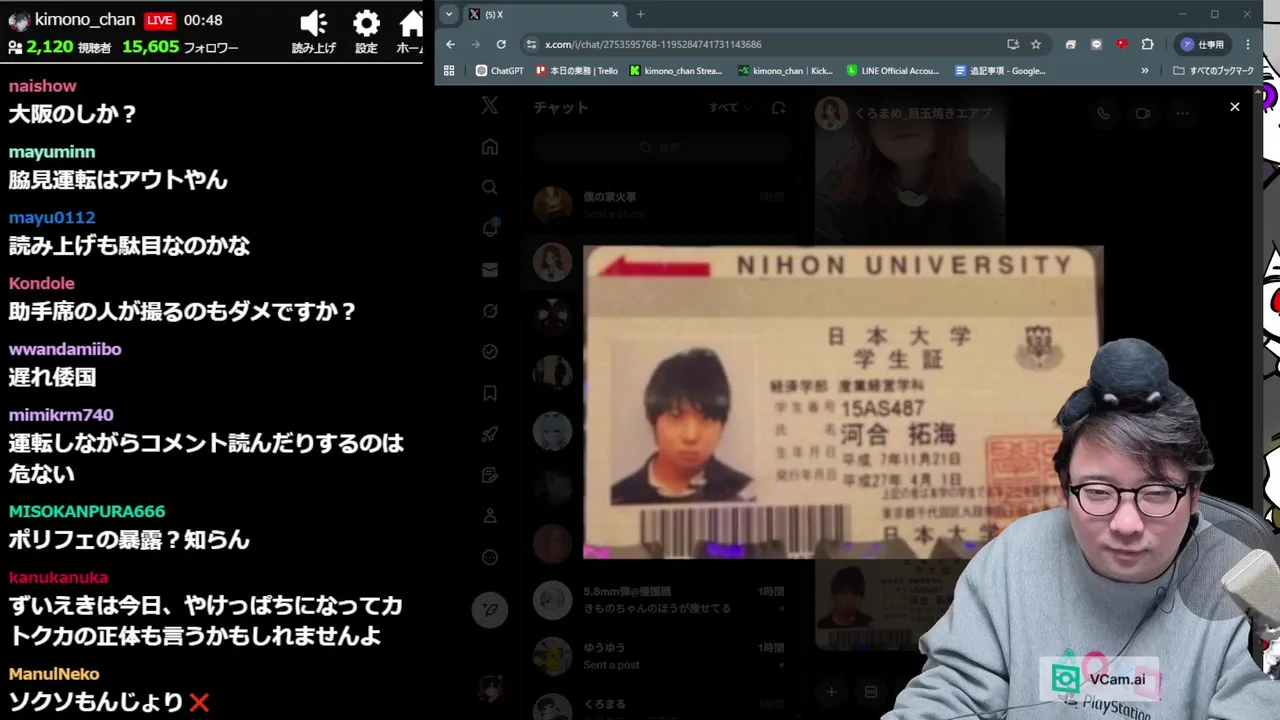Screen dimensions: 1280x720
Task: Go back in Chrome
Action: (450, 44)
